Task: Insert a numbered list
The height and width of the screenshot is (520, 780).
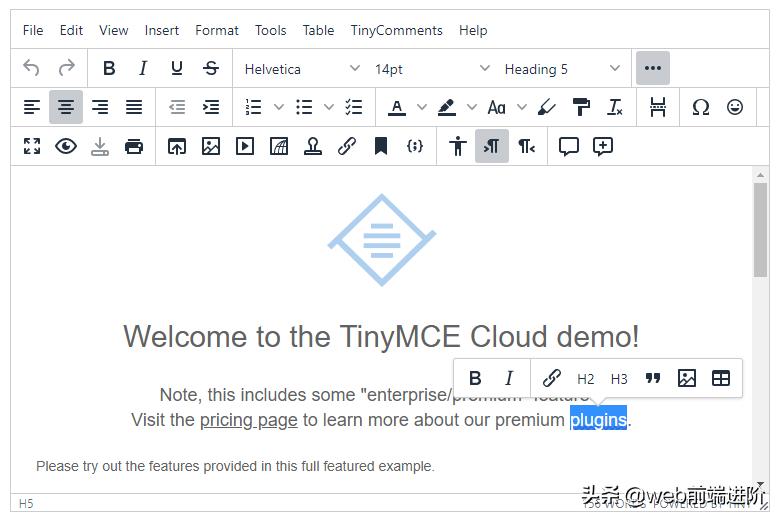Action: 254,107
